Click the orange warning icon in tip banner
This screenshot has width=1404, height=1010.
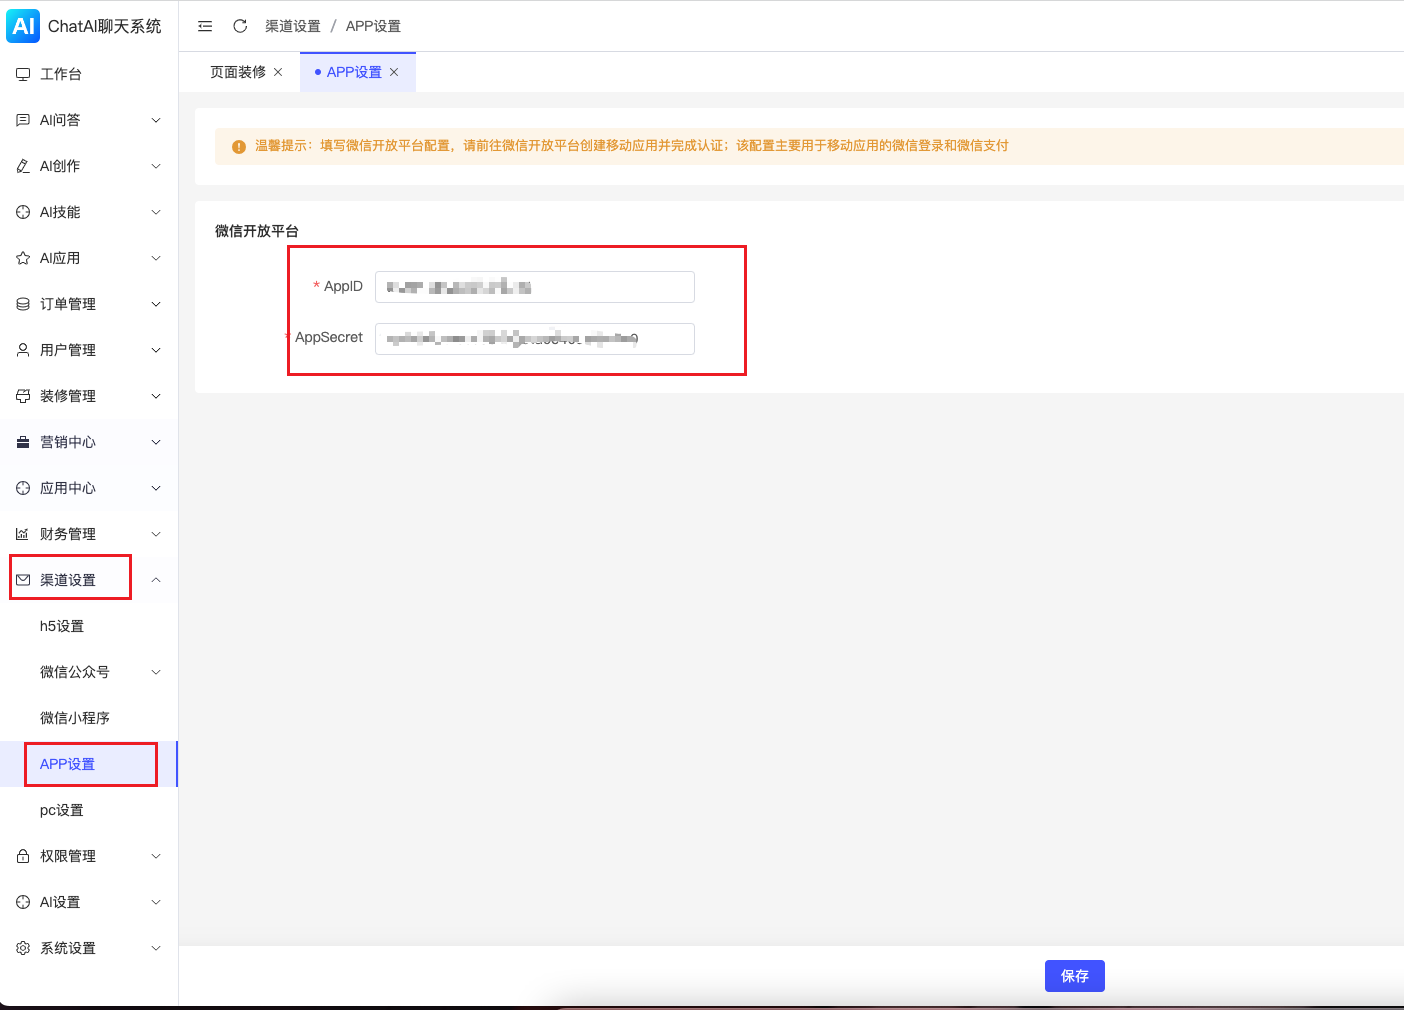[x=239, y=147]
